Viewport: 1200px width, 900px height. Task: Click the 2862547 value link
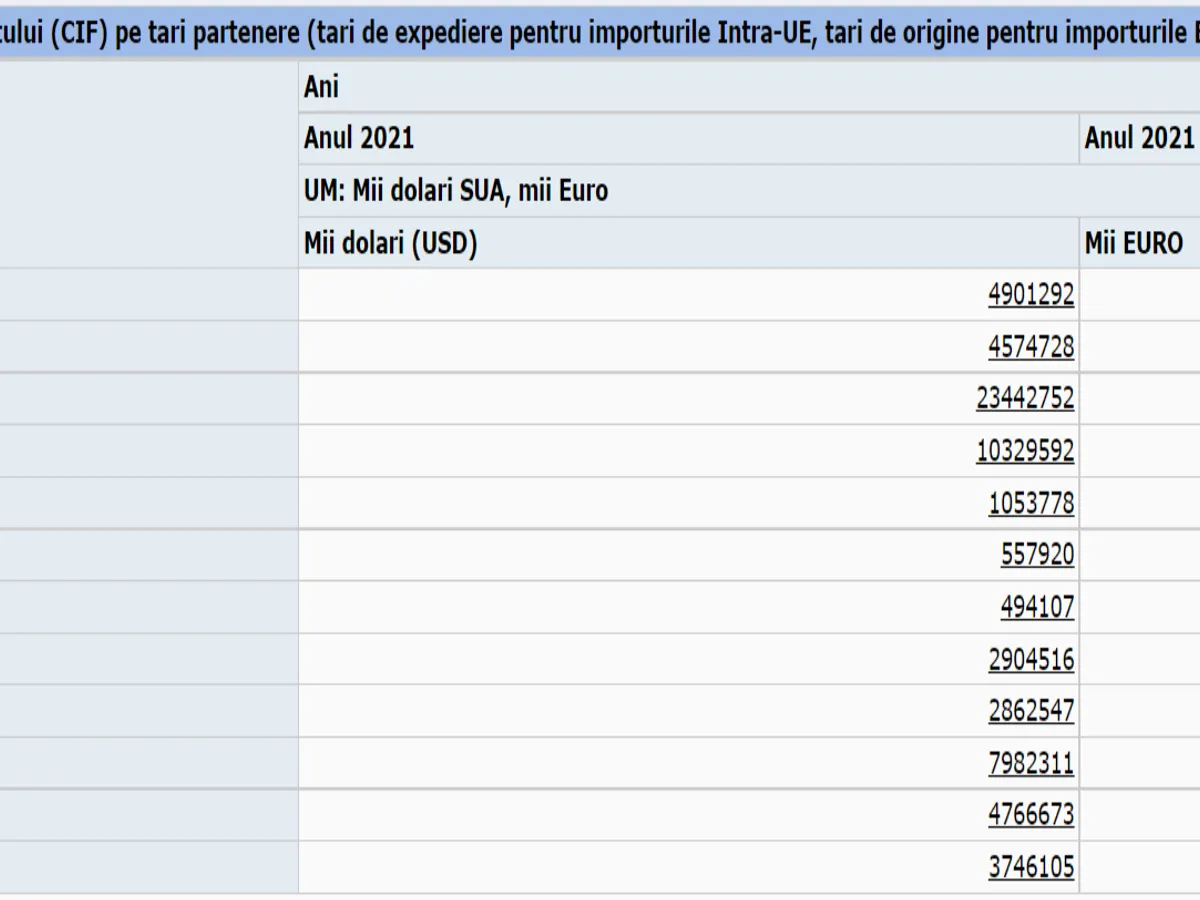coord(1031,711)
